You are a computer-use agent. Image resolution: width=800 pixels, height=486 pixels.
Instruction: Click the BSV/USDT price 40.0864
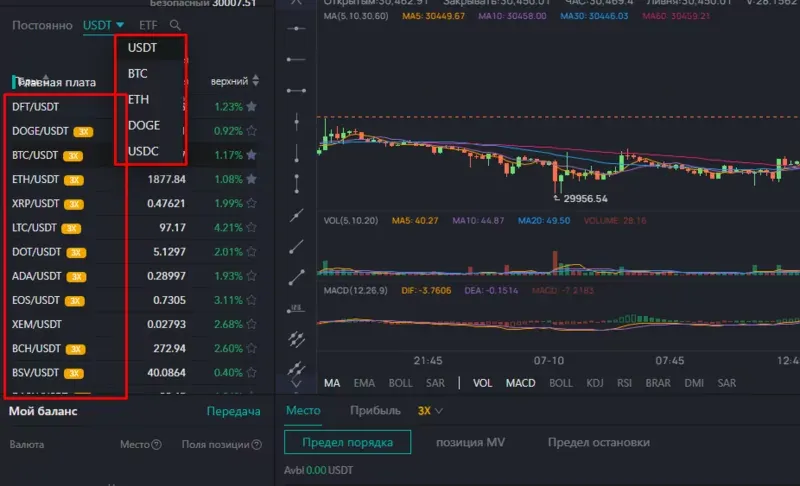166,373
